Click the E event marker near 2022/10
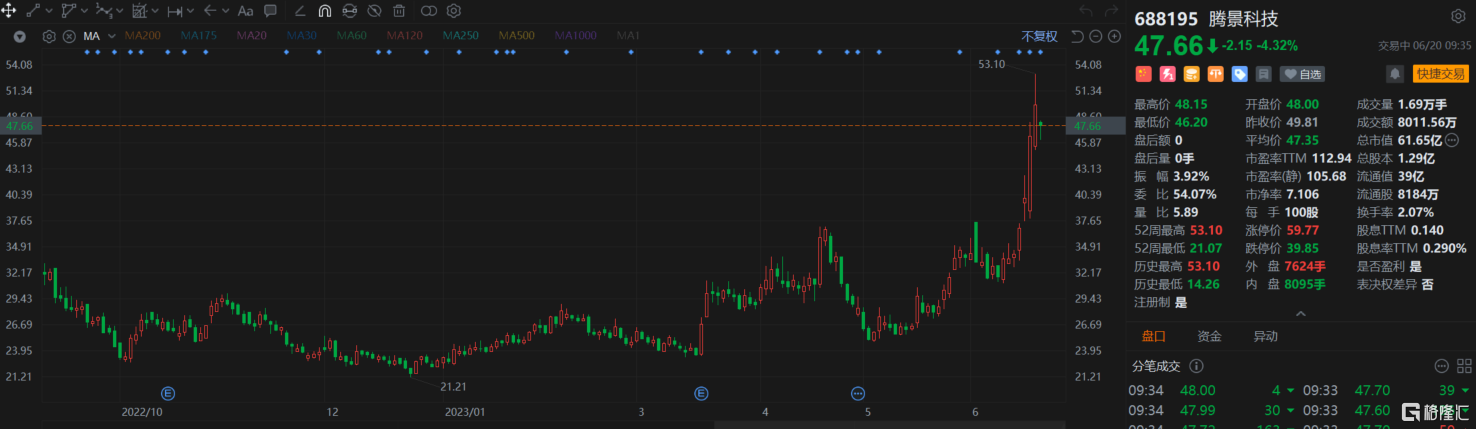This screenshot has height=429, width=1476. point(168,393)
